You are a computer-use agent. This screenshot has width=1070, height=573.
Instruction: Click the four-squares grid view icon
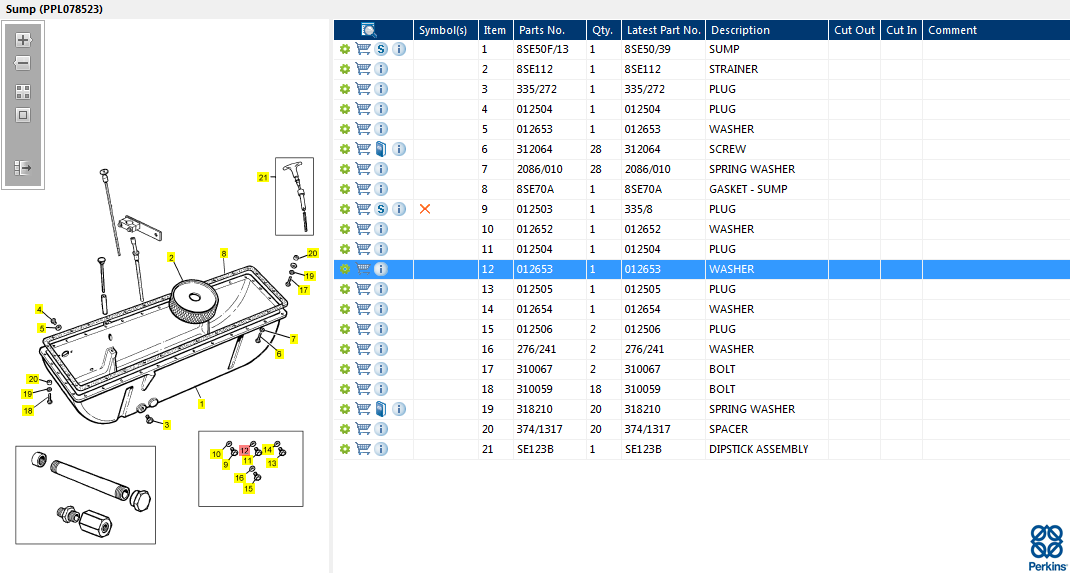23,91
